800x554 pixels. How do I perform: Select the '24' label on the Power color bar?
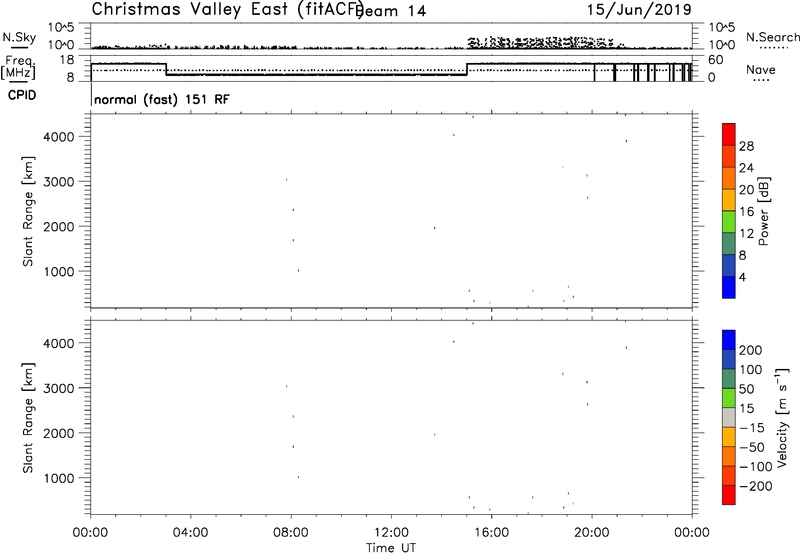[746, 168]
